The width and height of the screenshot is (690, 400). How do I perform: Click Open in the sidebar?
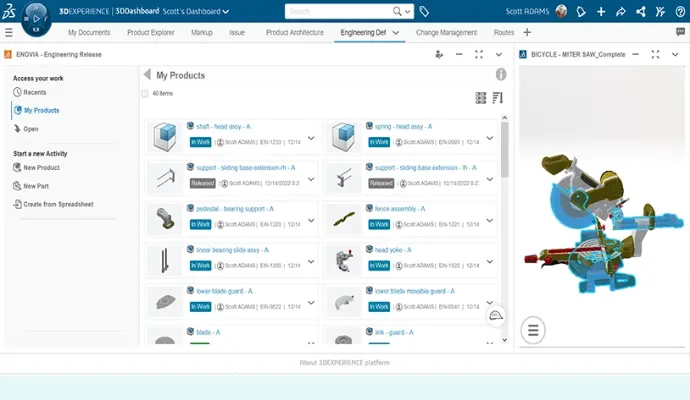26,129
